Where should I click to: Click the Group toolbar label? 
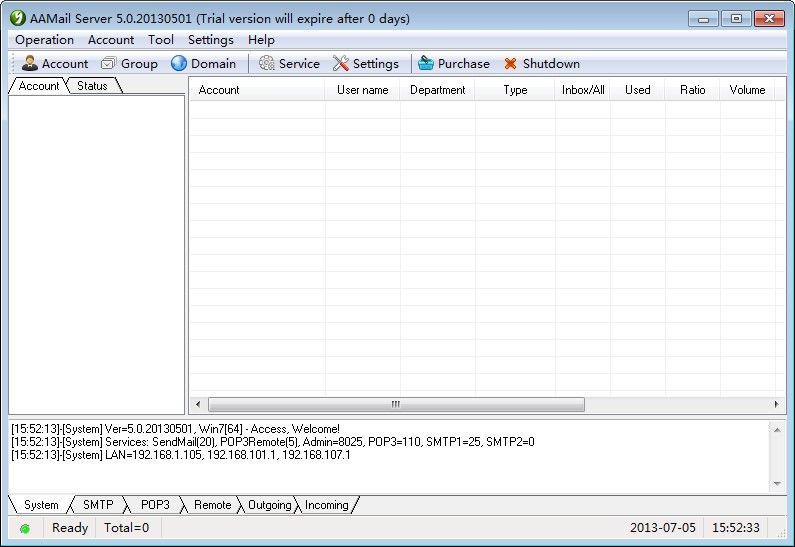[139, 63]
